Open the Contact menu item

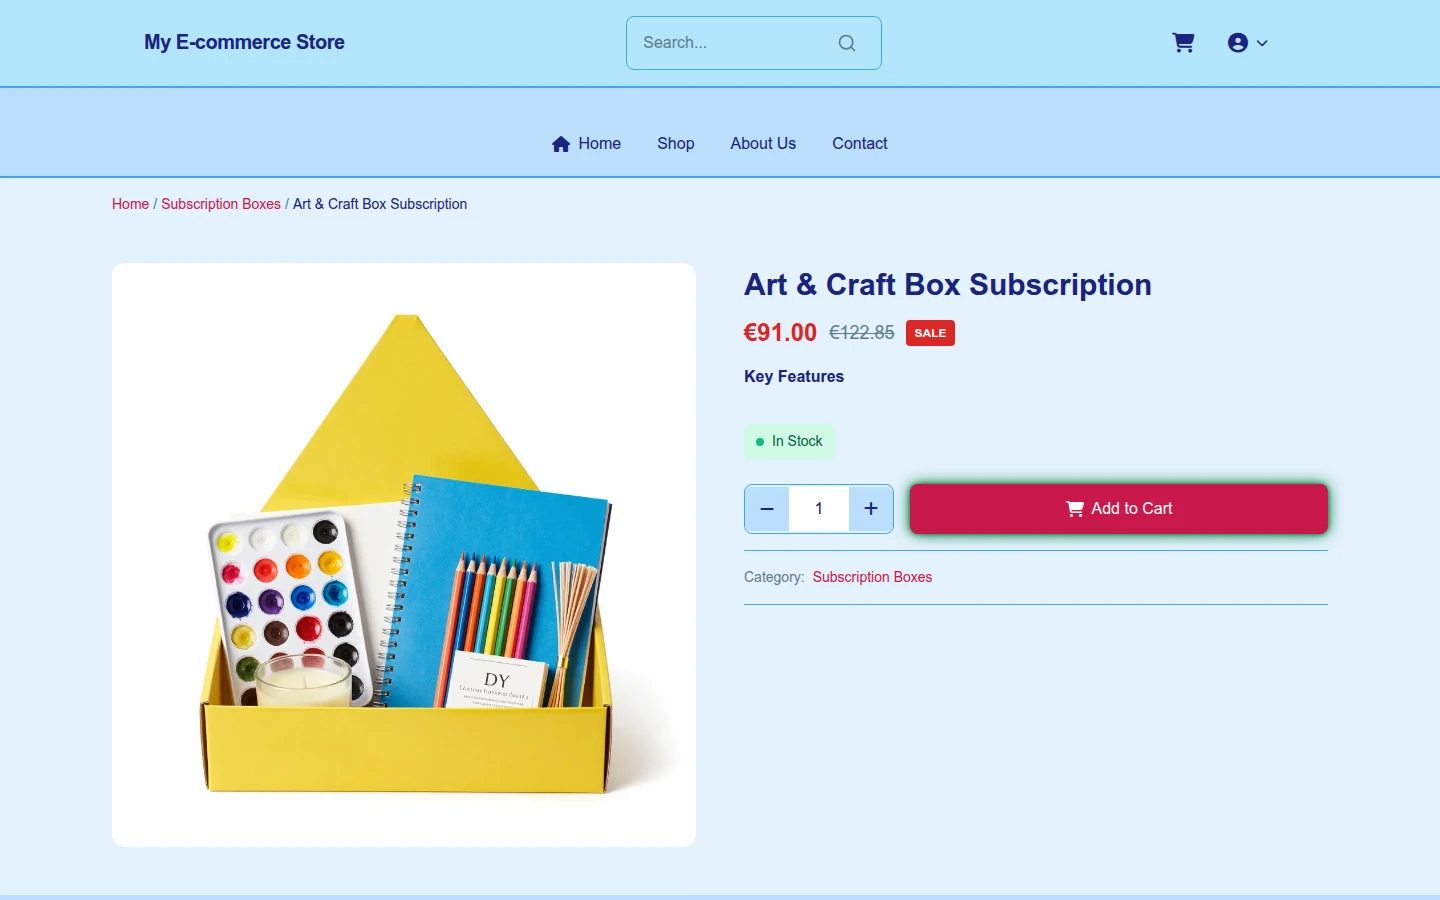[x=860, y=144]
